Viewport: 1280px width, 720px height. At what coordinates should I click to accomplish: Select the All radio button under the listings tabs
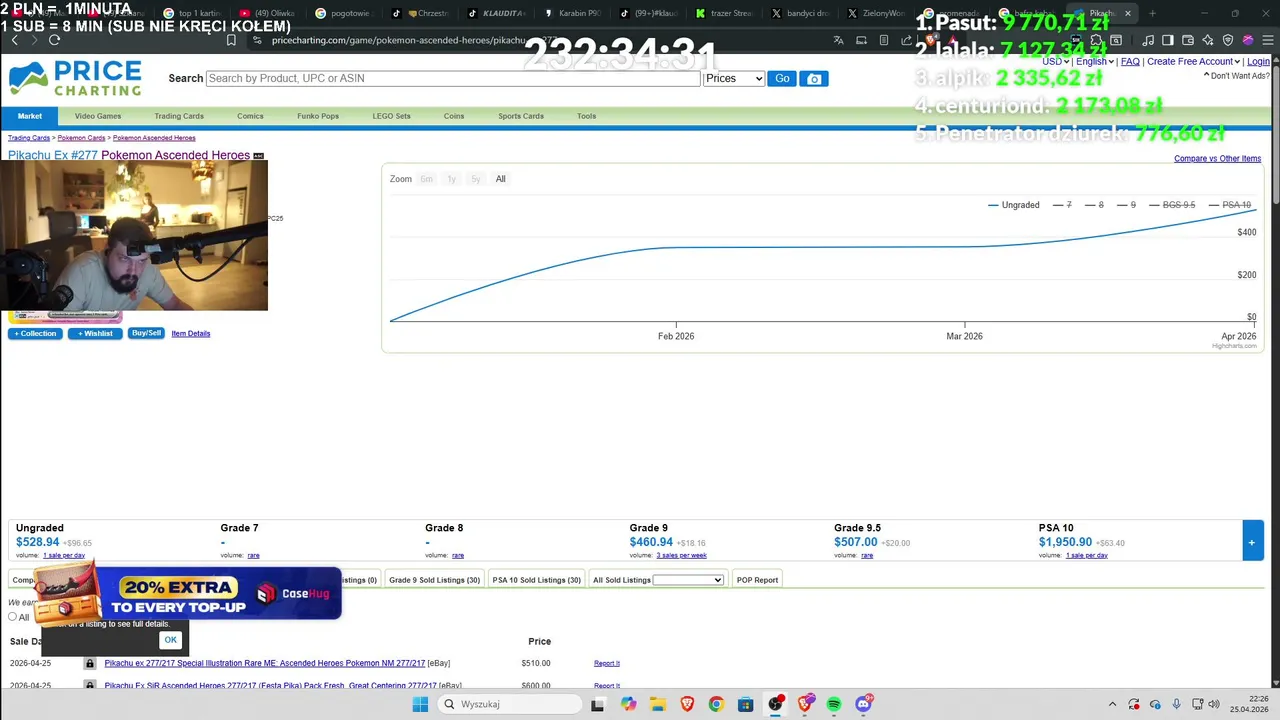pyautogui.click(x=13, y=616)
